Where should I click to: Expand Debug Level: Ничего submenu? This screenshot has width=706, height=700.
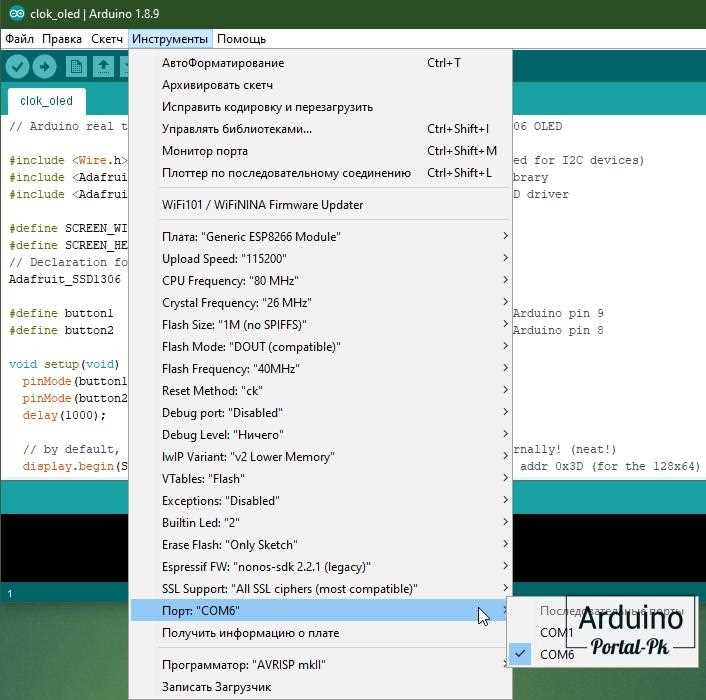point(321,435)
